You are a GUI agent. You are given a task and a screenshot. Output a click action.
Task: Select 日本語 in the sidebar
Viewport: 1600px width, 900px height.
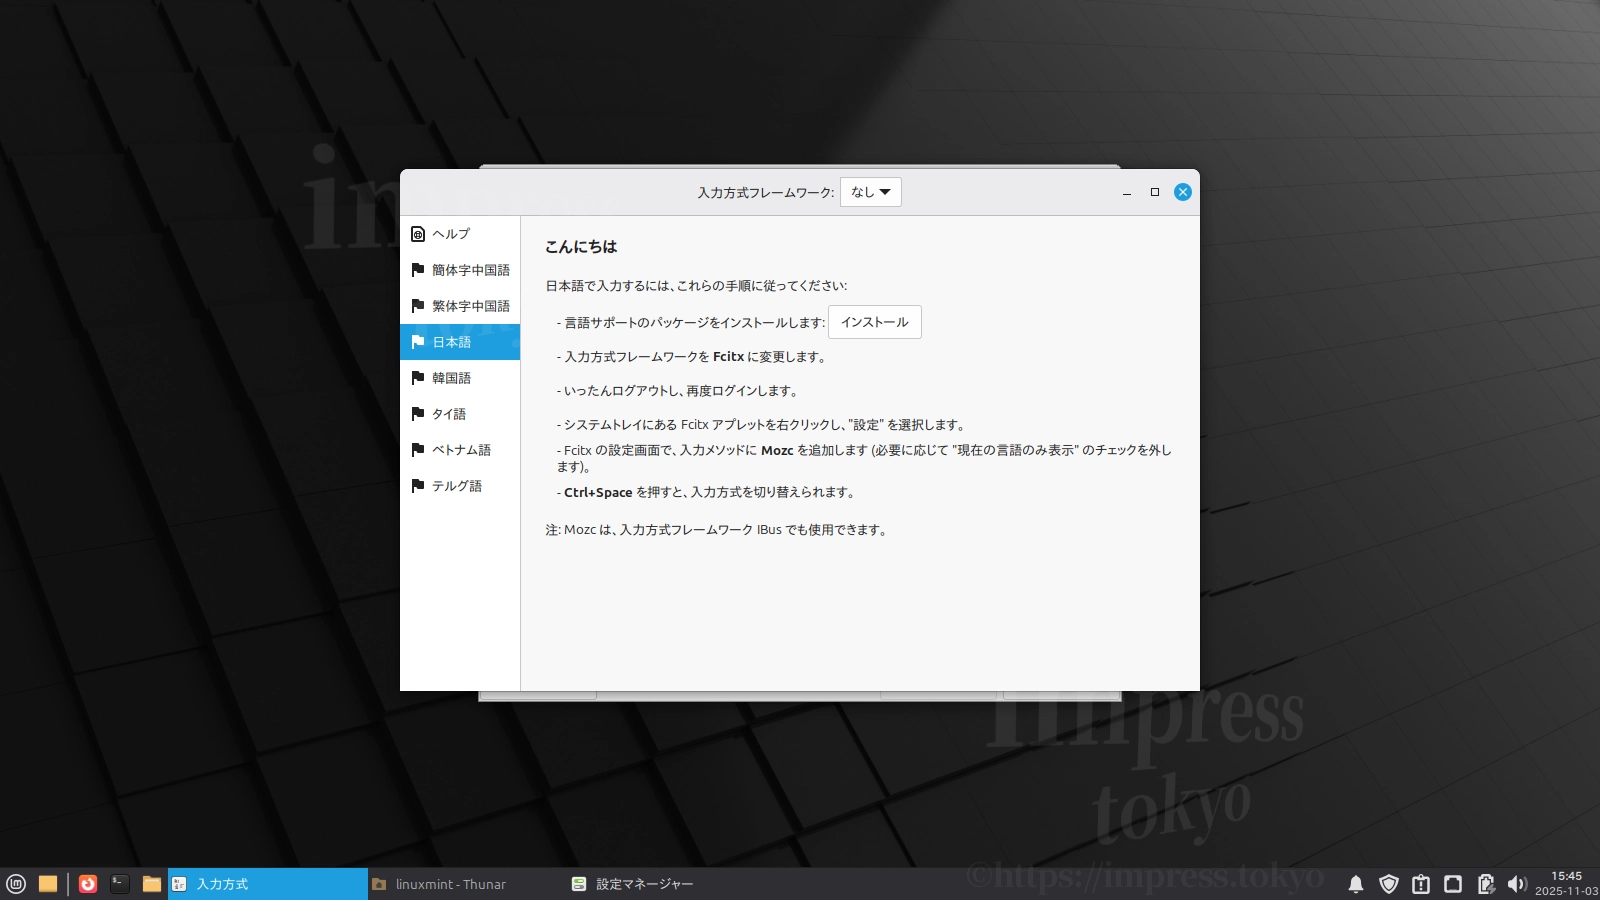click(x=460, y=342)
